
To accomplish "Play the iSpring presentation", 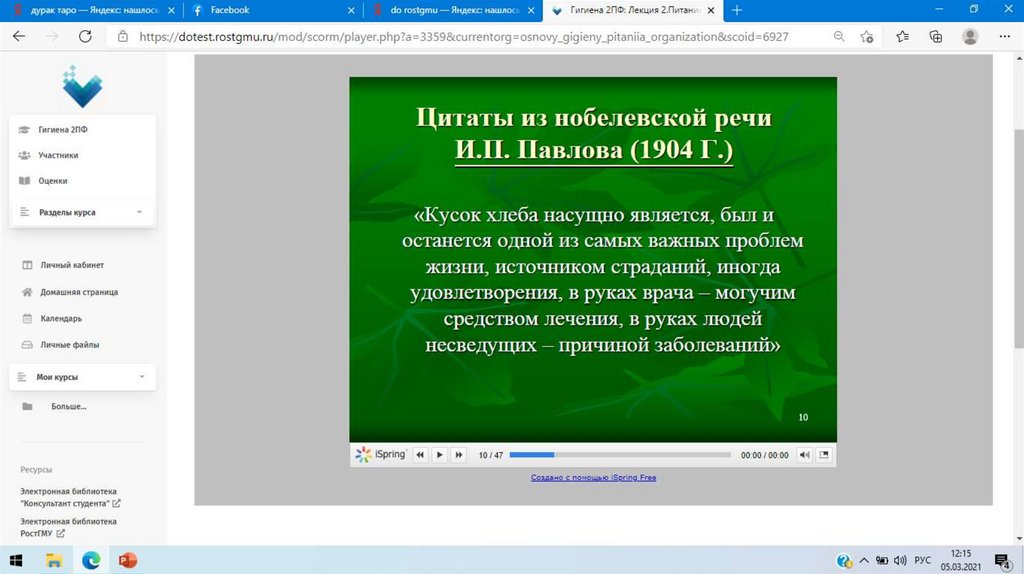I will [x=439, y=455].
